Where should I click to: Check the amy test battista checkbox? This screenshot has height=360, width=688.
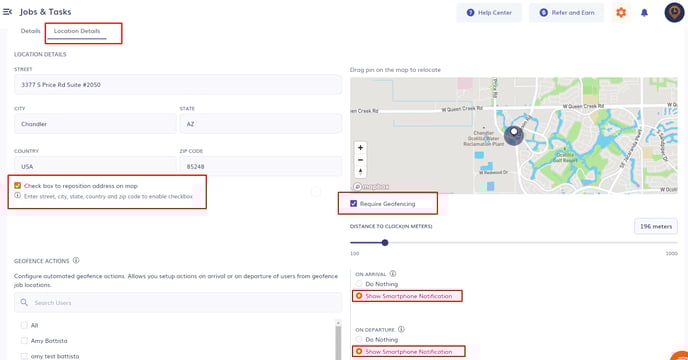coord(24,356)
